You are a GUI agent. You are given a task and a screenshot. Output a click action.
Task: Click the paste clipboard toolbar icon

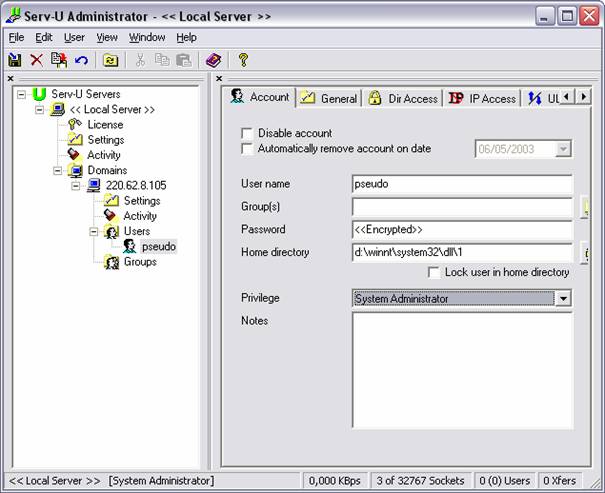point(184,60)
